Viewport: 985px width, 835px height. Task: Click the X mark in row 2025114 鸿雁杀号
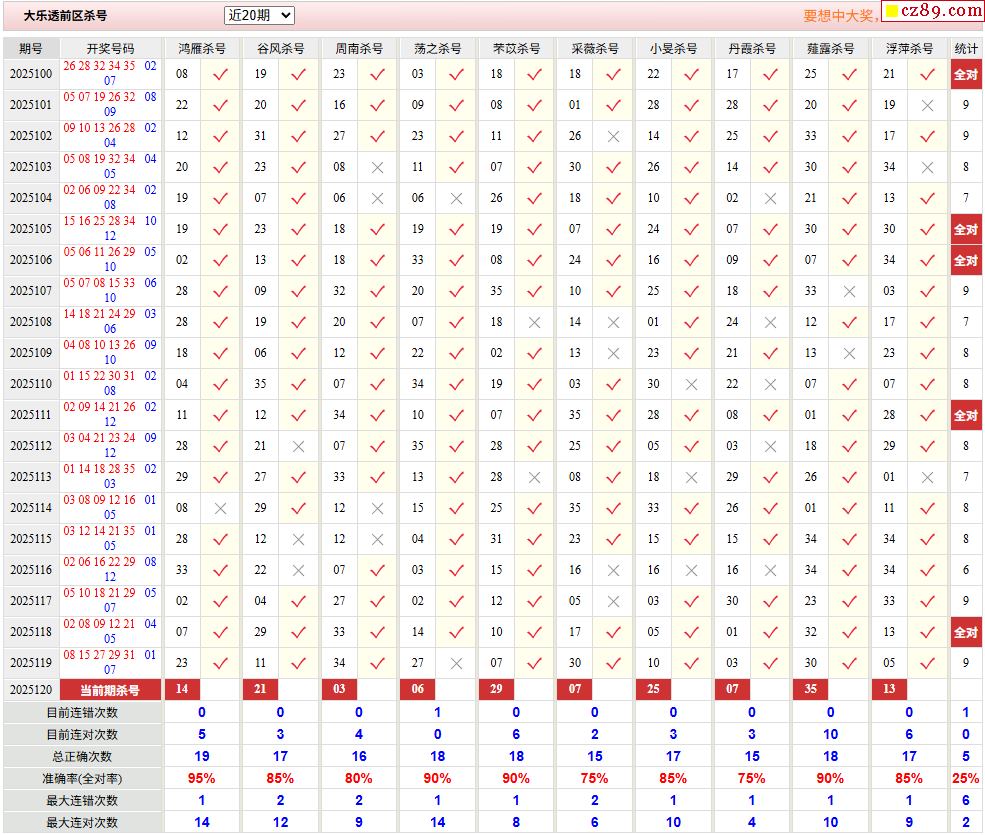[220, 508]
